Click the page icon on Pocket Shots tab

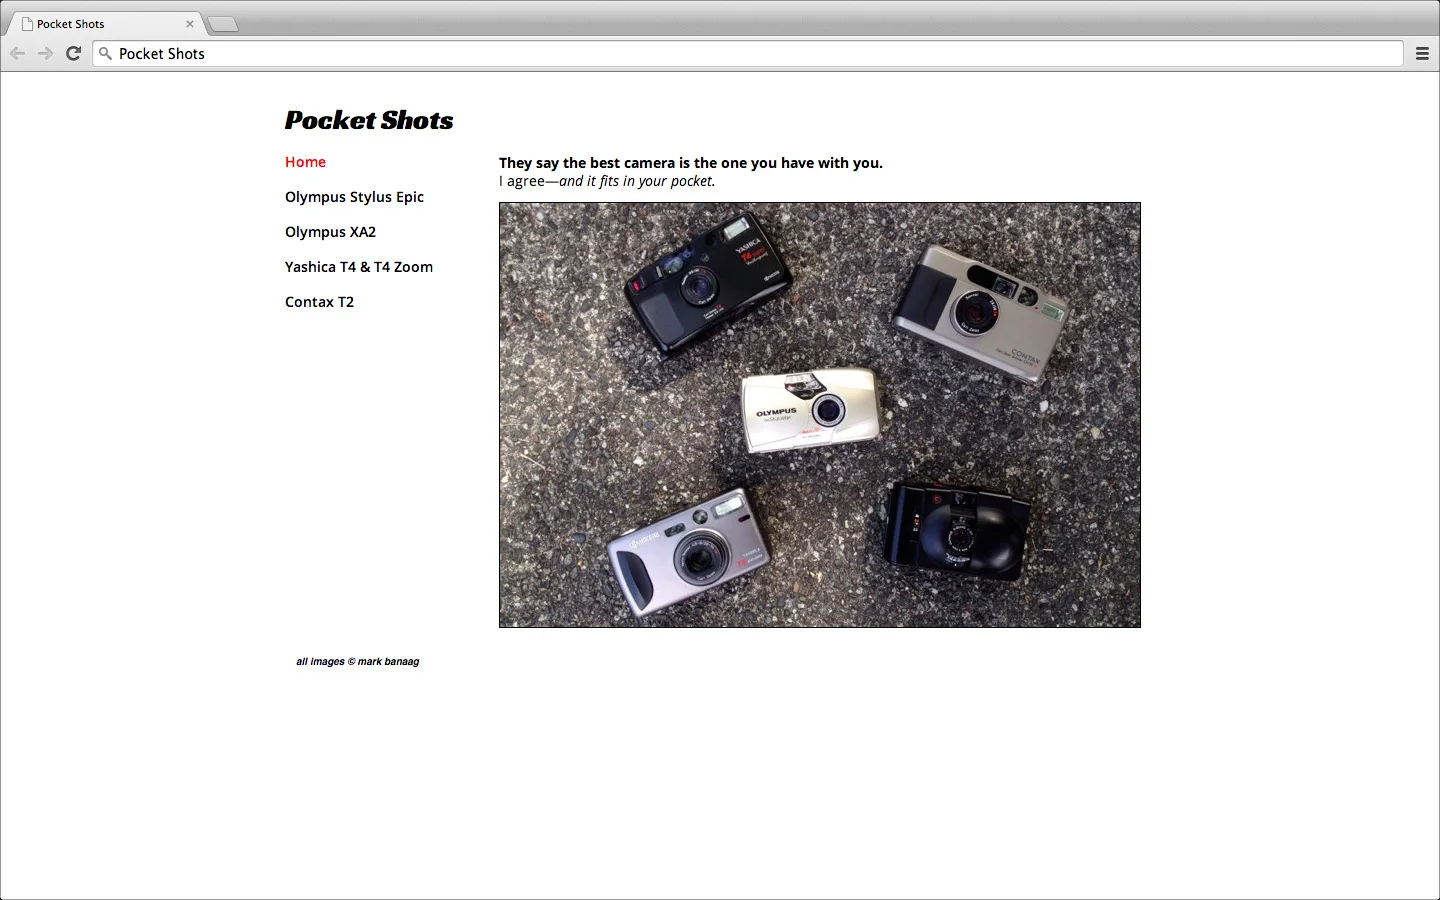pyautogui.click(x=27, y=24)
